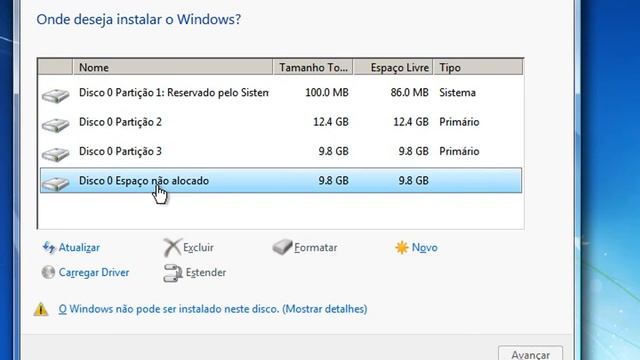Click the yellow warning triangle icon

(x=41, y=309)
